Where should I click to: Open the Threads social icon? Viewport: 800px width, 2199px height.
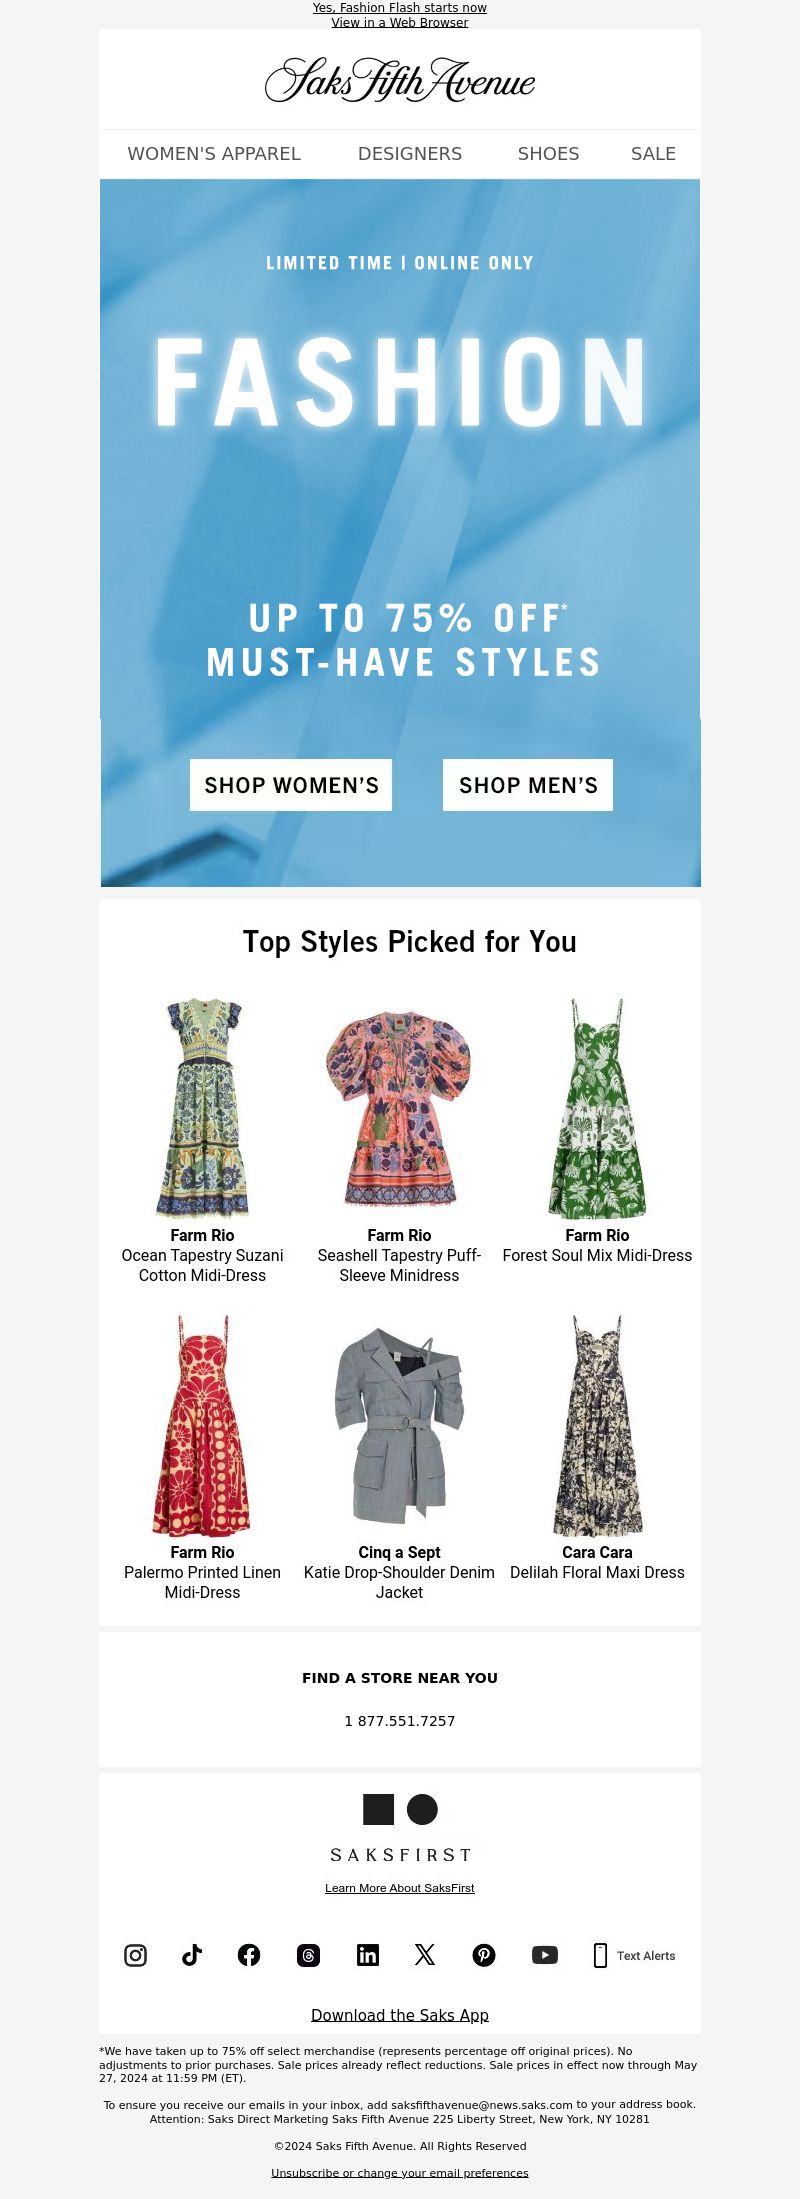tap(308, 1955)
